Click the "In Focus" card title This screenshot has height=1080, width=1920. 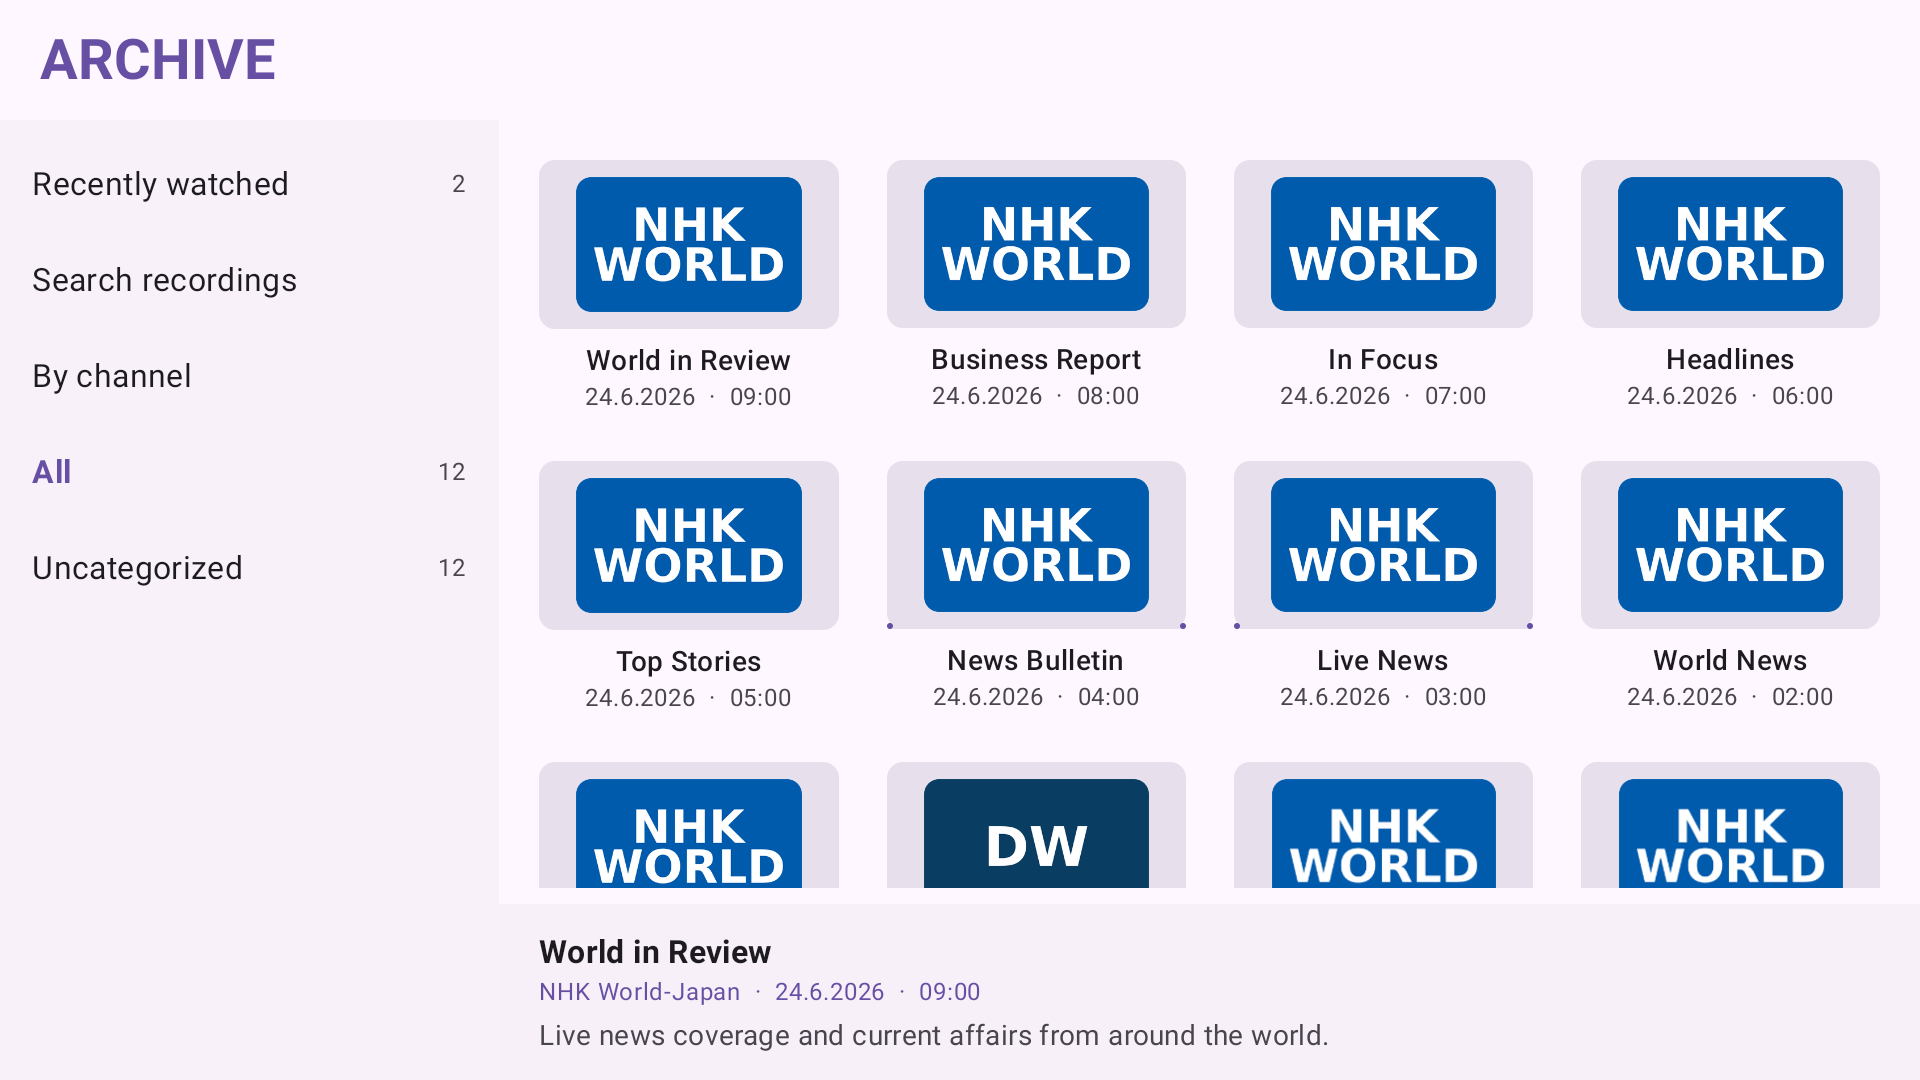(x=1383, y=359)
